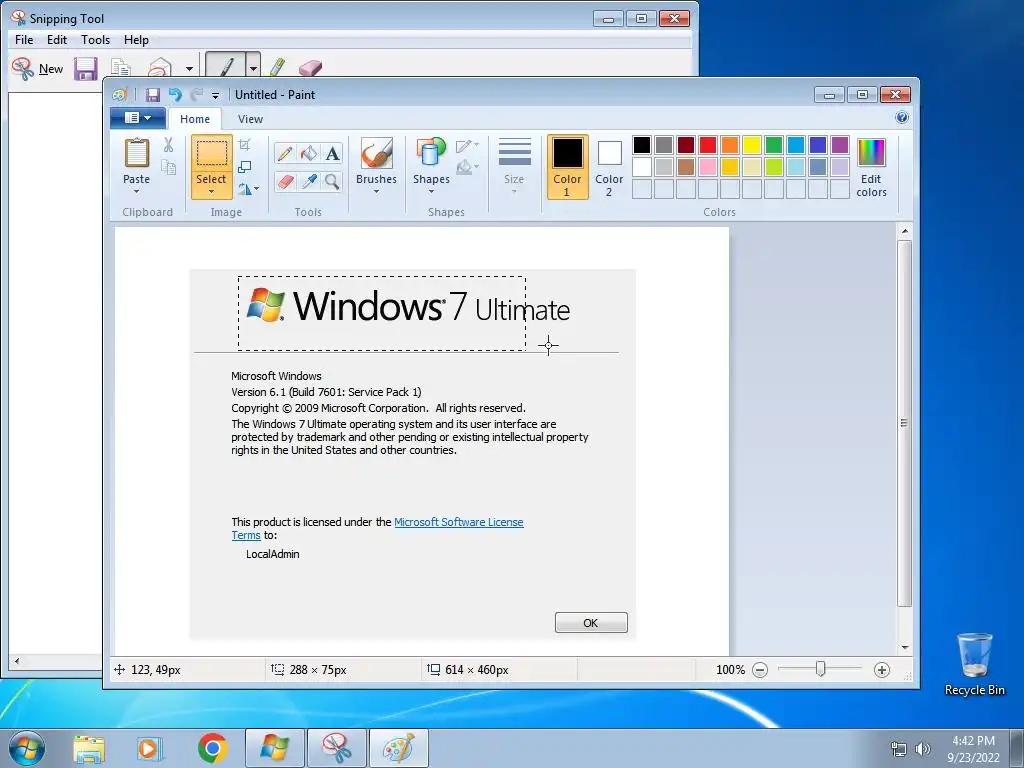Click the Brushes tool icon
1024x768 pixels.
coord(377,153)
